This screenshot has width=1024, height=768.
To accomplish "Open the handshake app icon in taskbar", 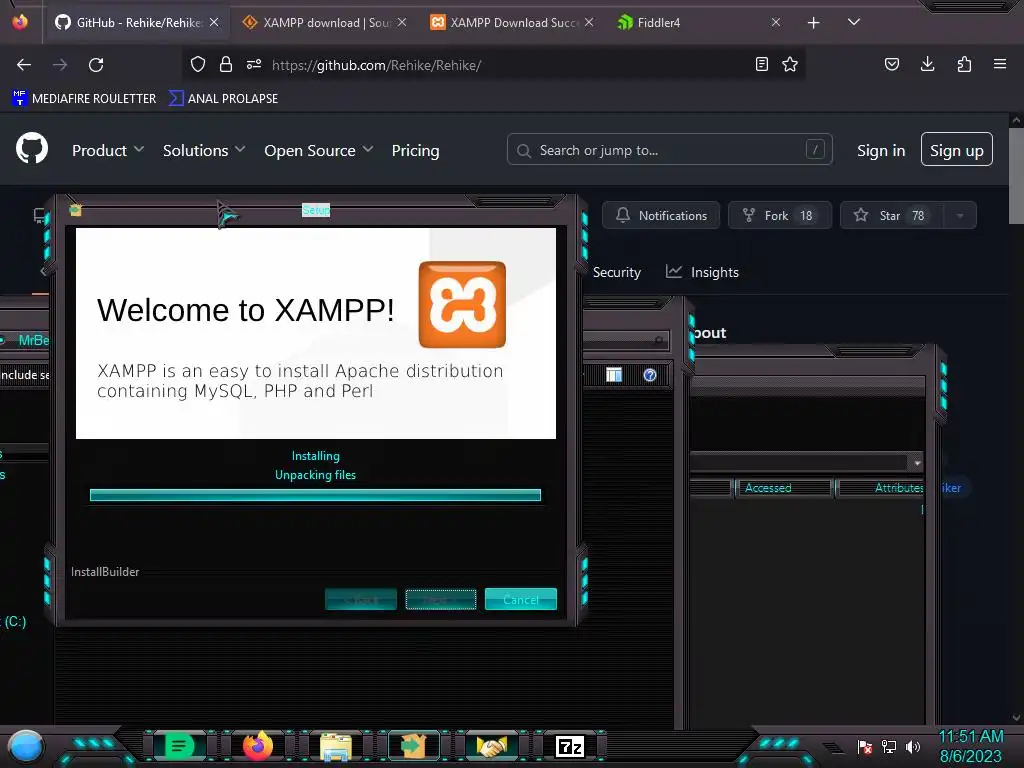I will [x=491, y=746].
